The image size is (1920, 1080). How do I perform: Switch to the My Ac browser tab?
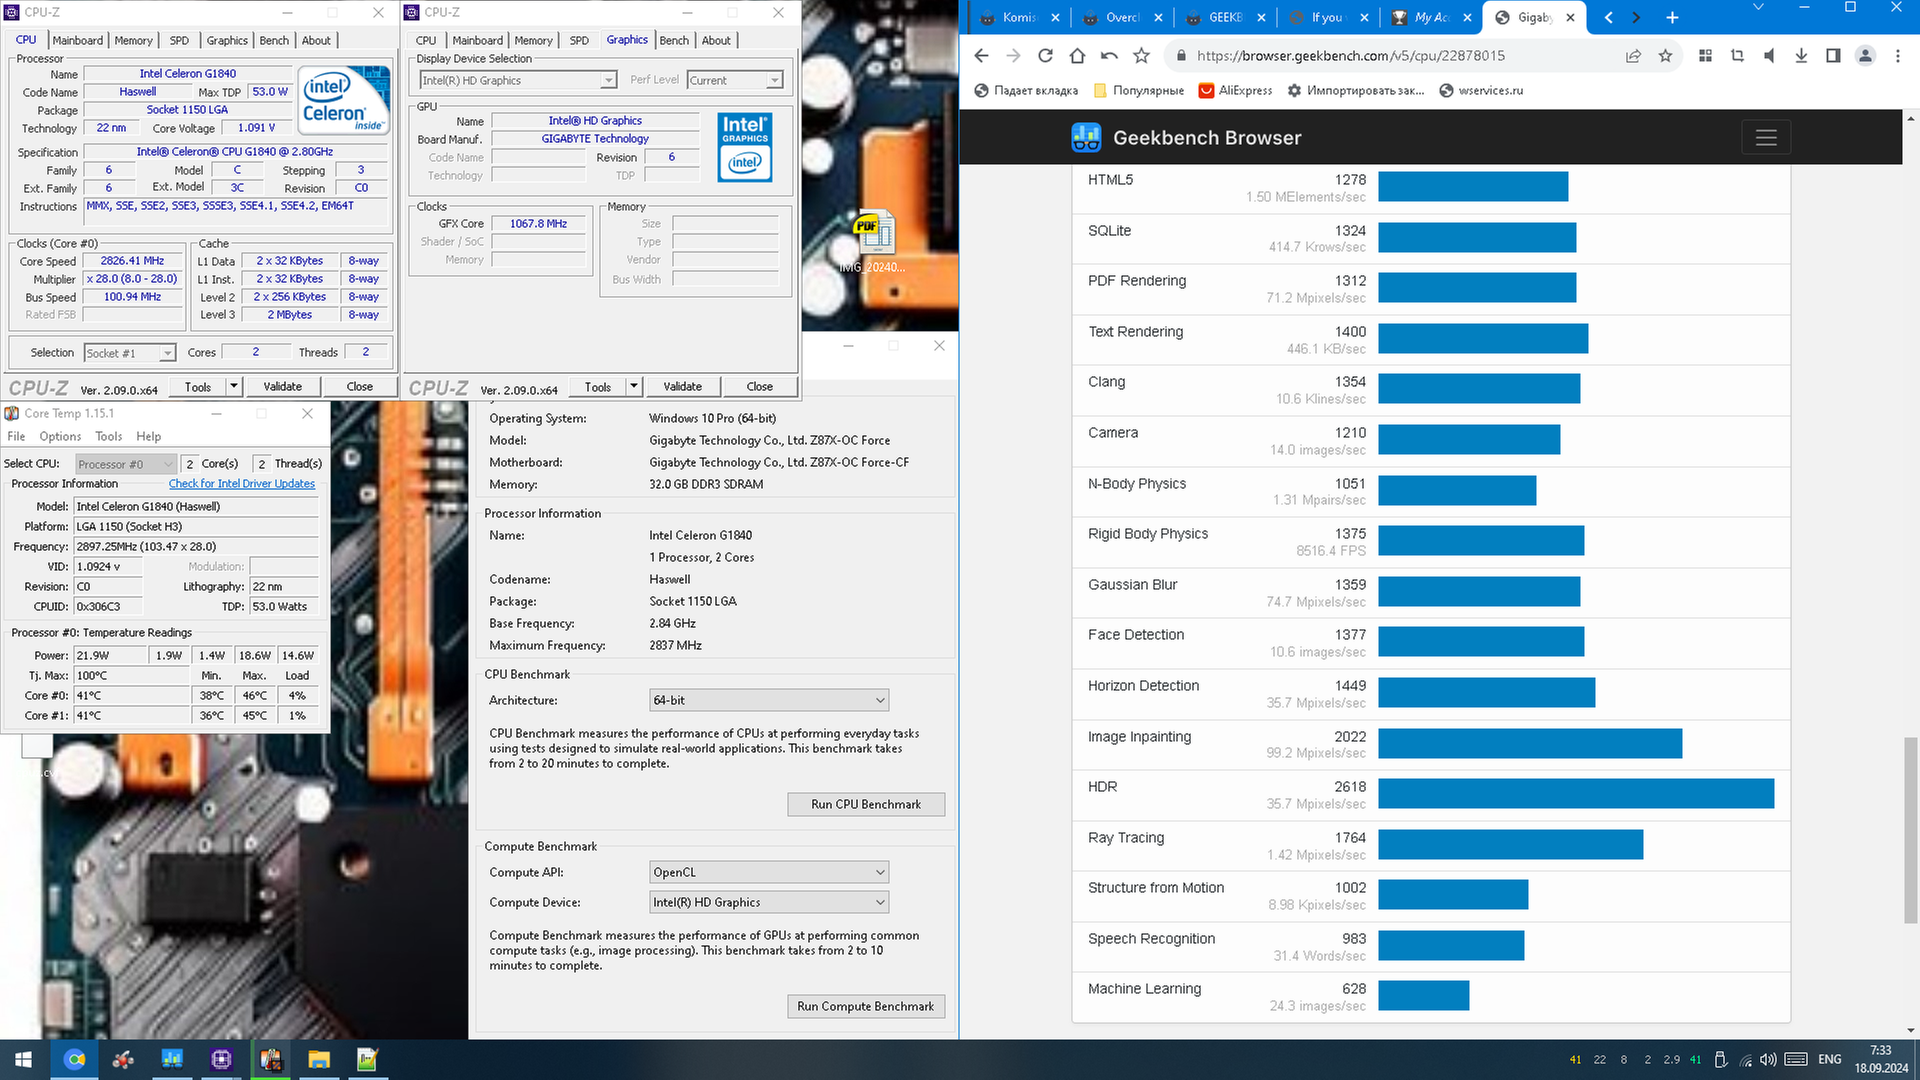pyautogui.click(x=1431, y=18)
